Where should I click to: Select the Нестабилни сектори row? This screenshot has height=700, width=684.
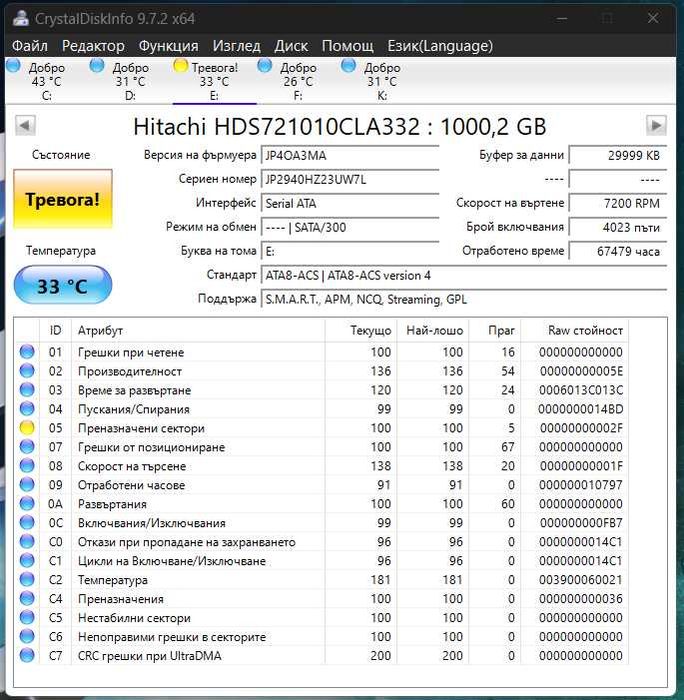321,617
